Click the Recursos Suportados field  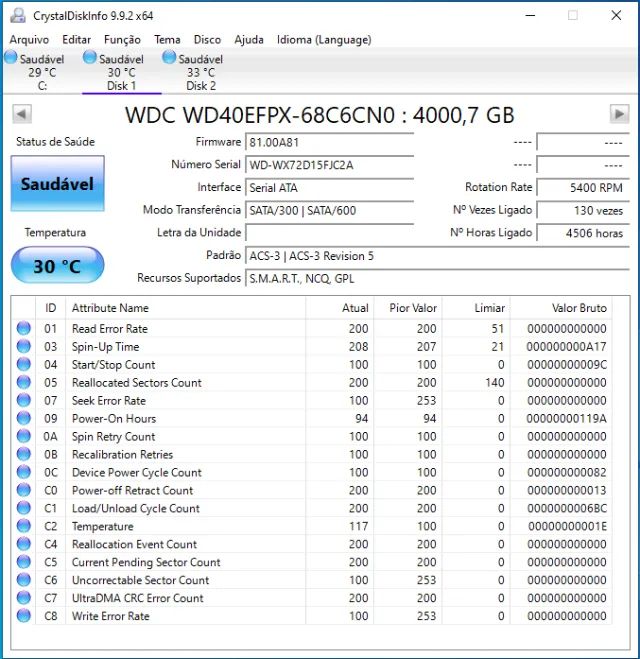[437, 278]
